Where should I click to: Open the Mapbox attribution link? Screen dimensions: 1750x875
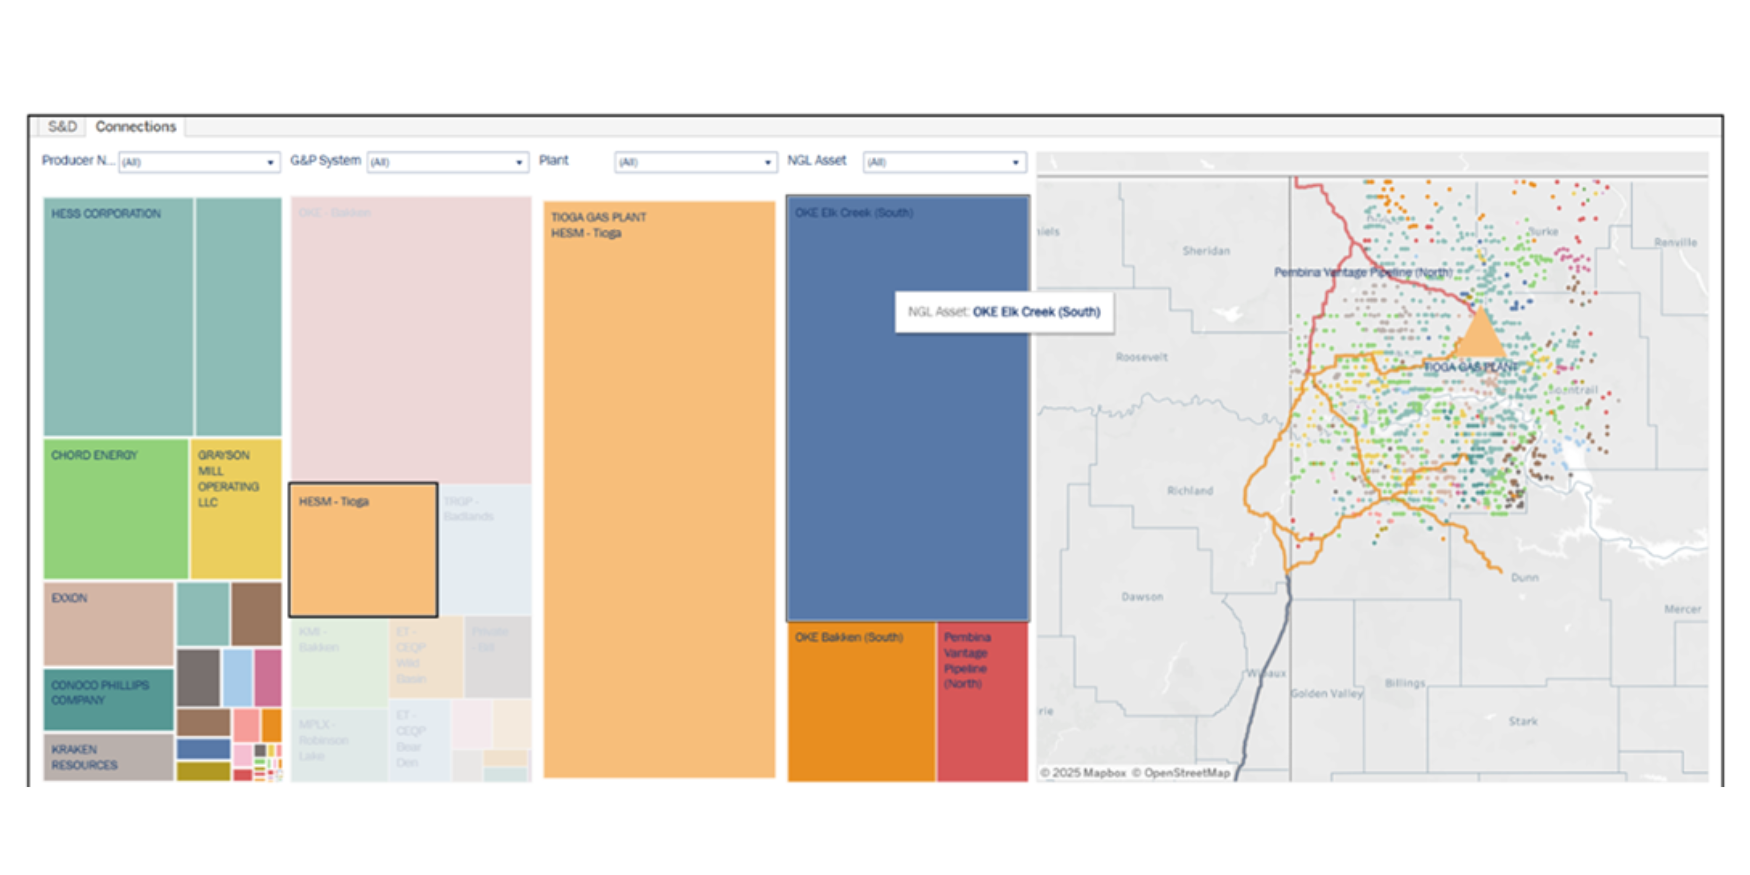tap(1083, 773)
